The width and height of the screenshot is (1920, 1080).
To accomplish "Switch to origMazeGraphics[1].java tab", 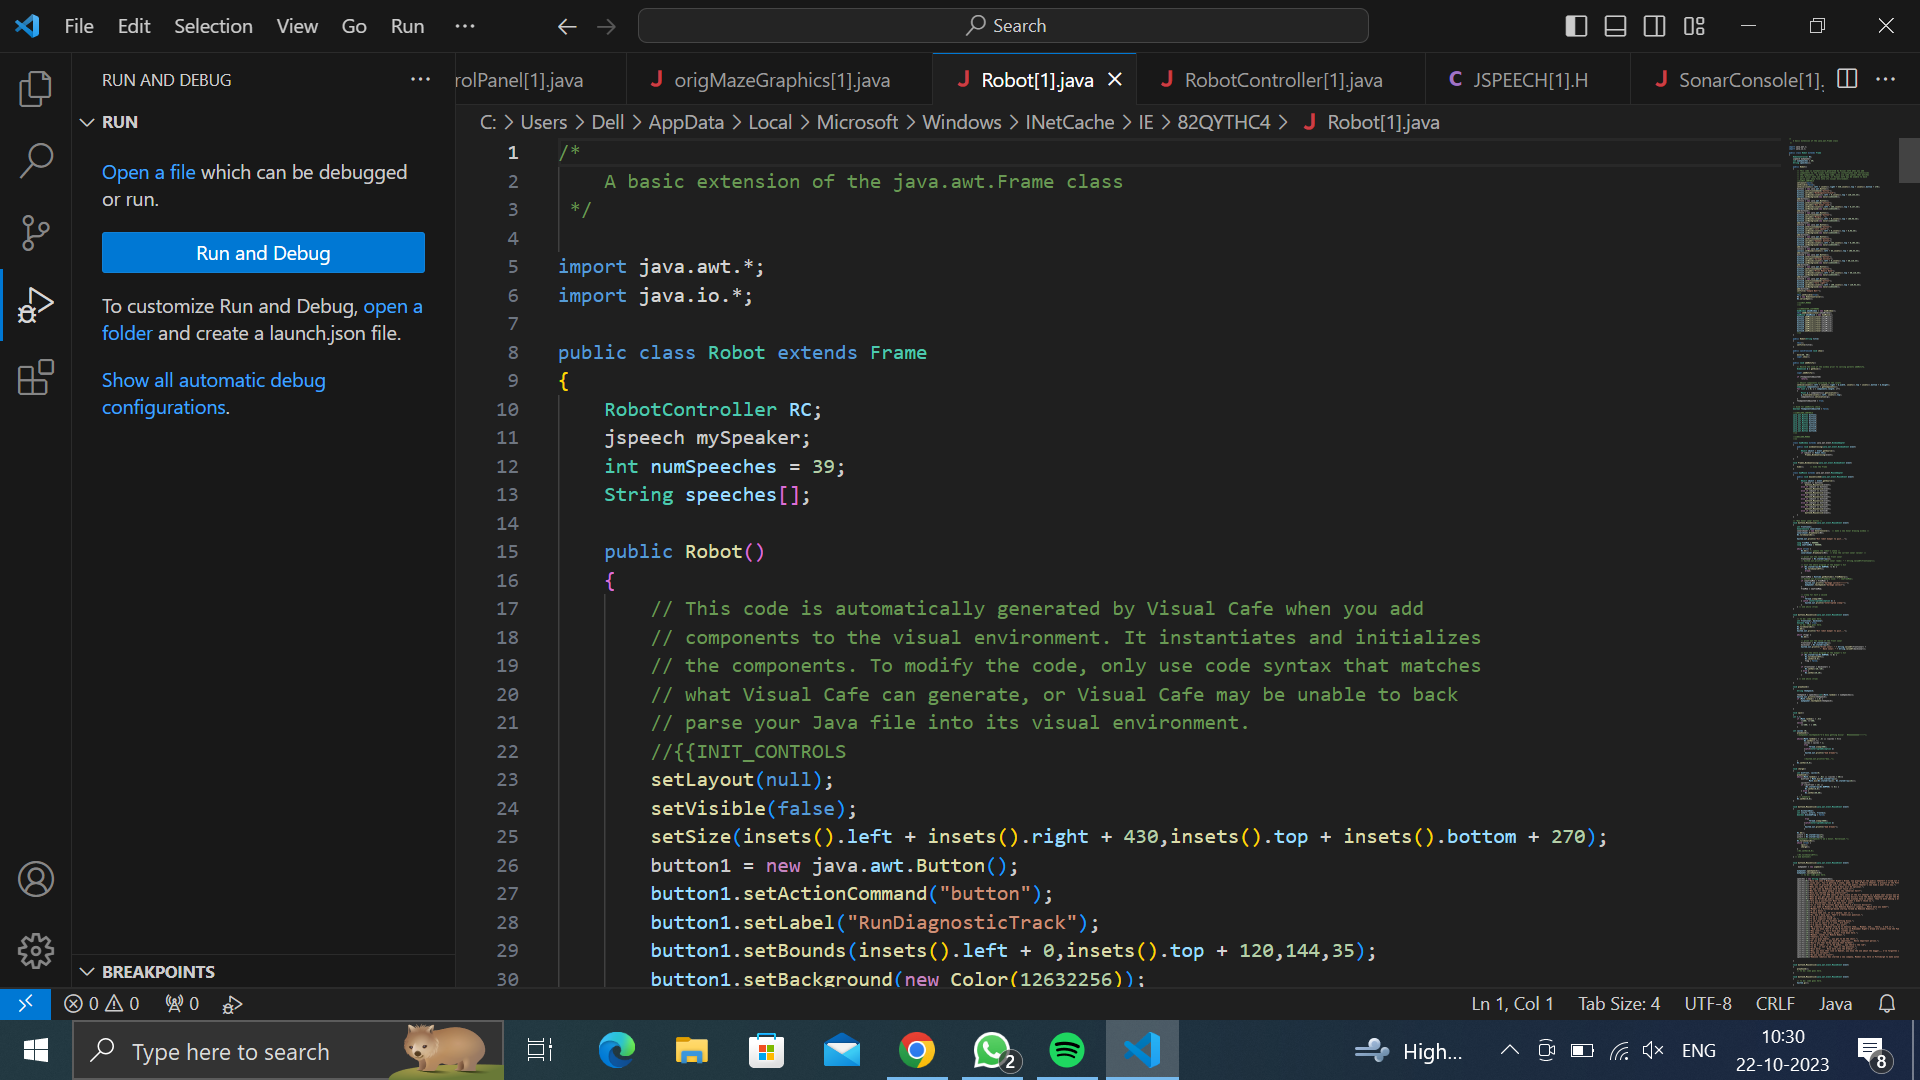I will [x=779, y=80].
